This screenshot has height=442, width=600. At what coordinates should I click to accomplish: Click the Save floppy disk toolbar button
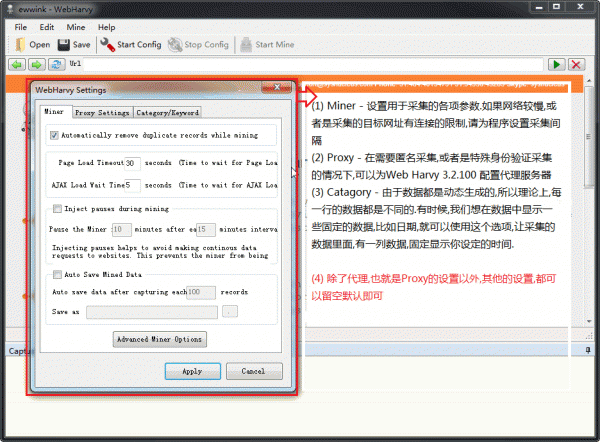click(74, 45)
